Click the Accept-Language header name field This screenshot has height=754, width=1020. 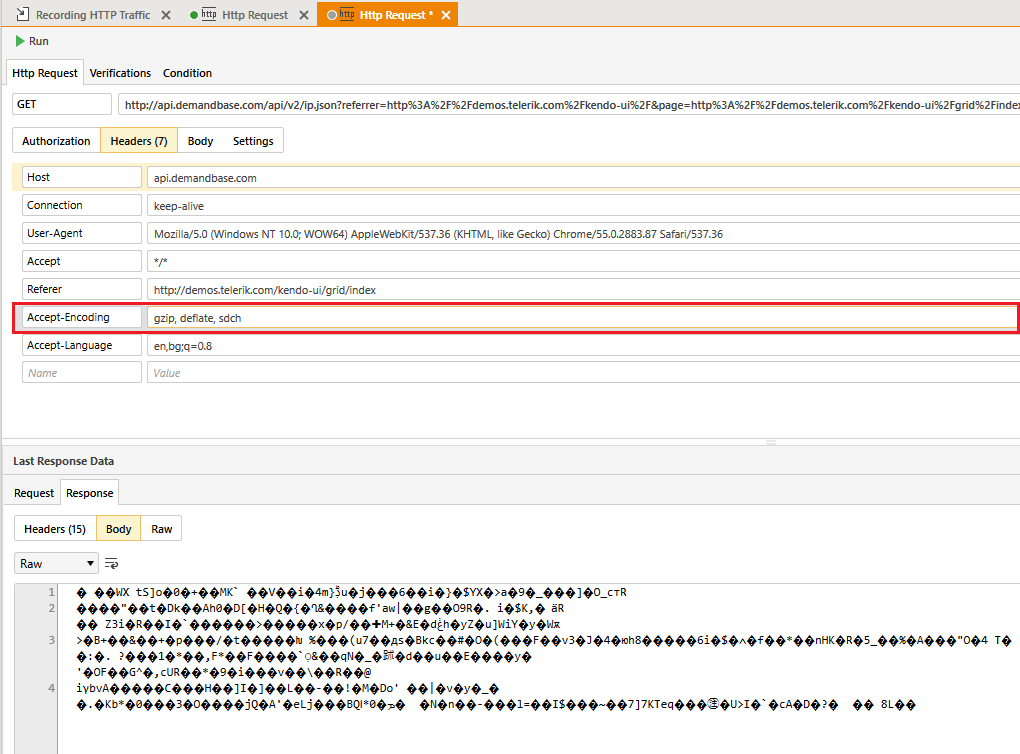82,345
